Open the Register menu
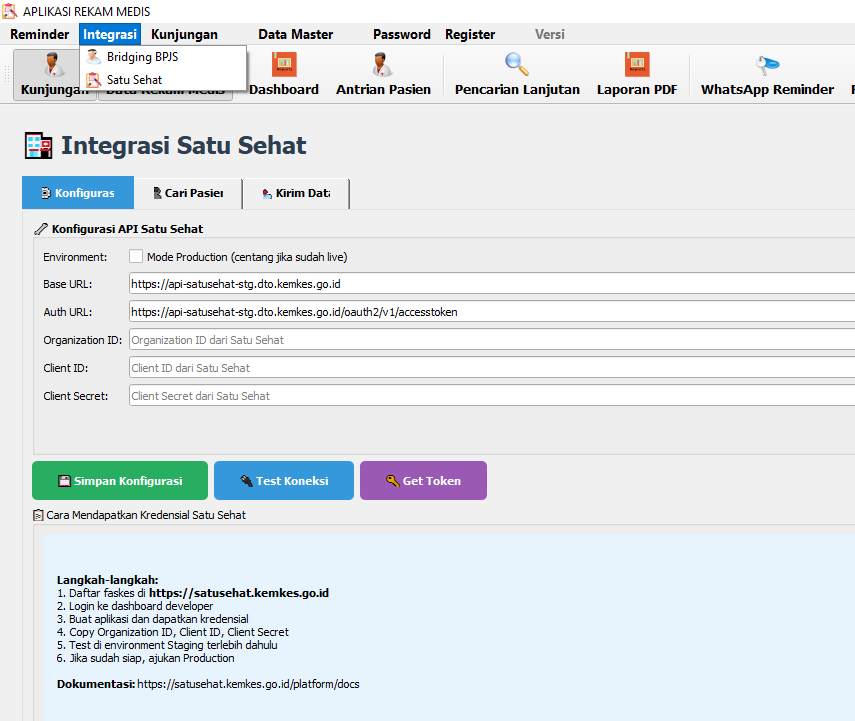The width and height of the screenshot is (855, 721). [470, 34]
